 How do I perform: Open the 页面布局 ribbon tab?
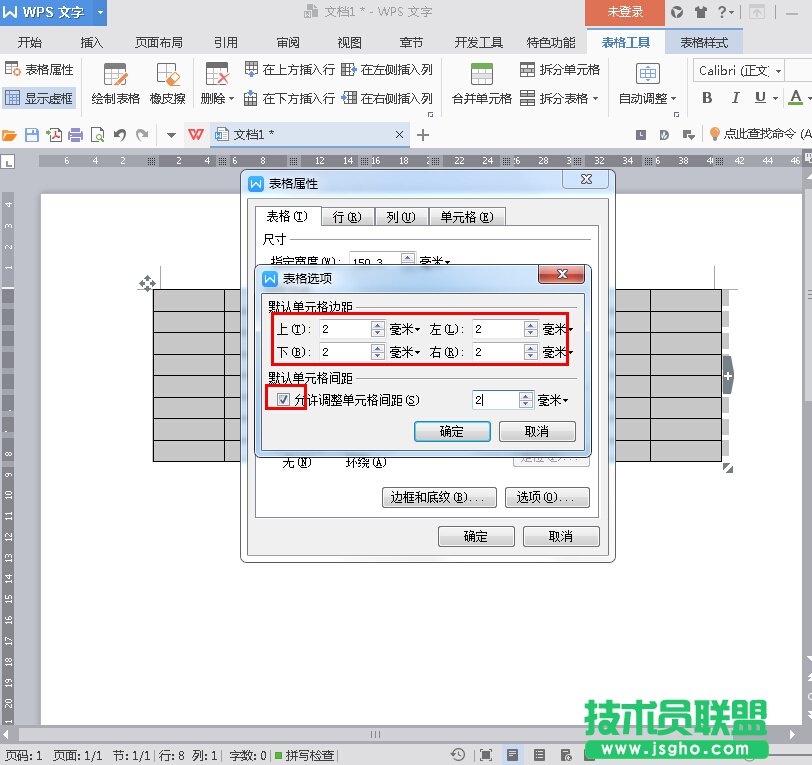[x=159, y=43]
